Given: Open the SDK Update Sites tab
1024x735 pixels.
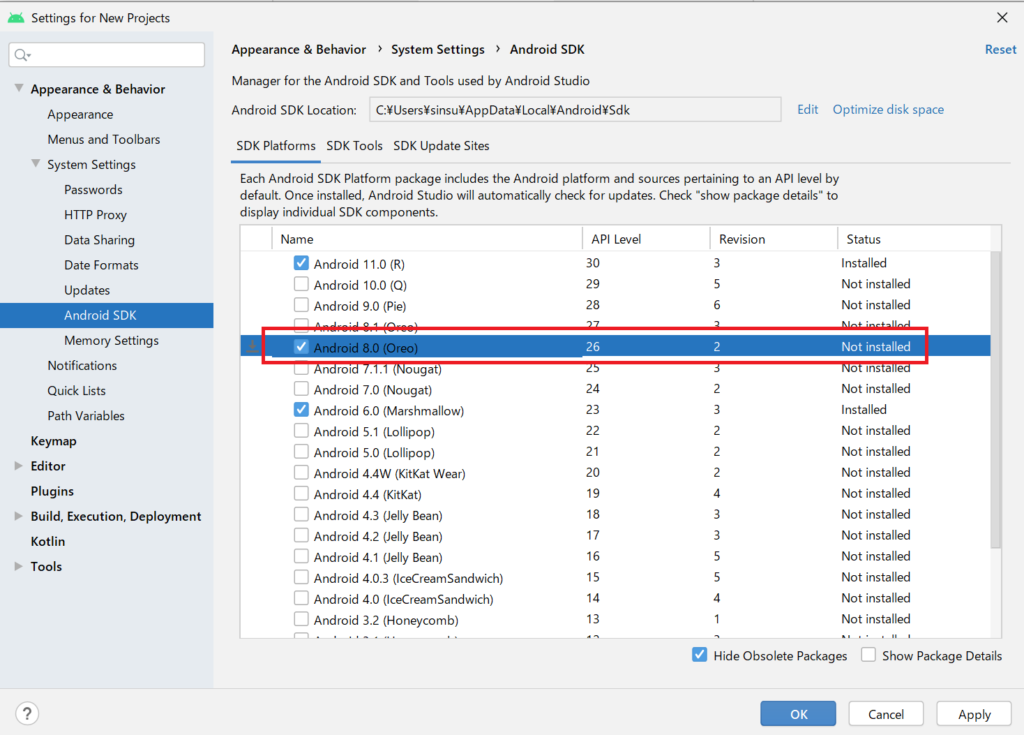Looking at the screenshot, I should click(x=441, y=146).
